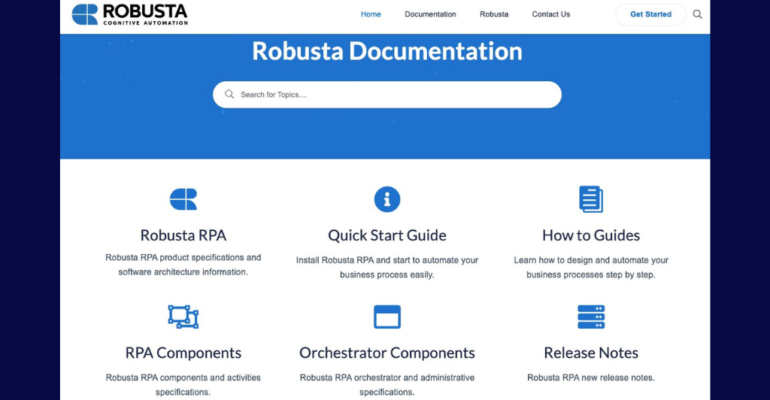The height and width of the screenshot is (400, 770).
Task: Select the Home menu item
Action: click(371, 14)
